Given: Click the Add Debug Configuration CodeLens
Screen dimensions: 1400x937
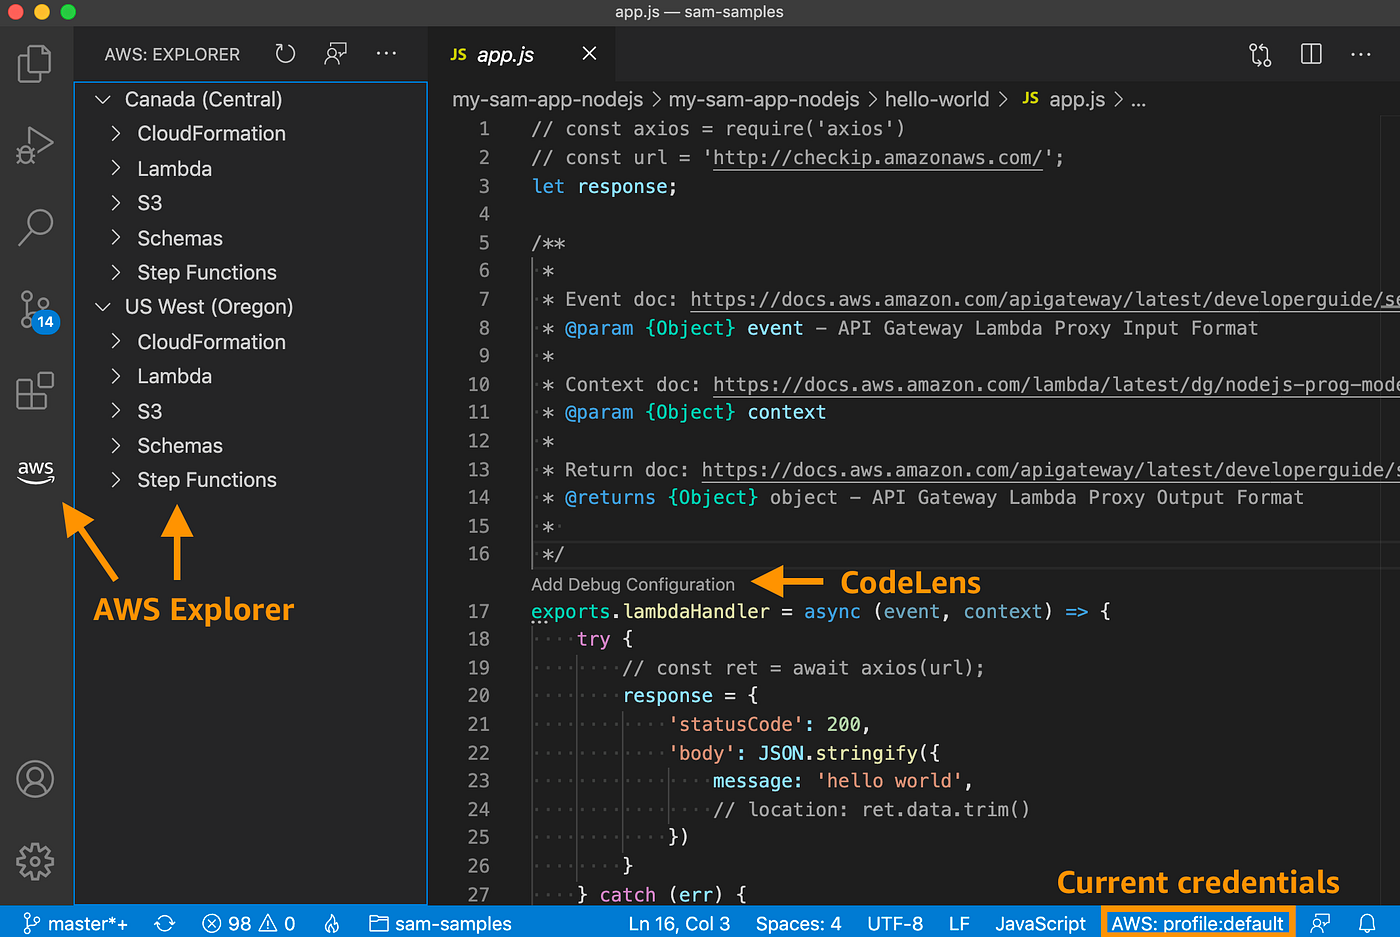Looking at the screenshot, I should (633, 583).
